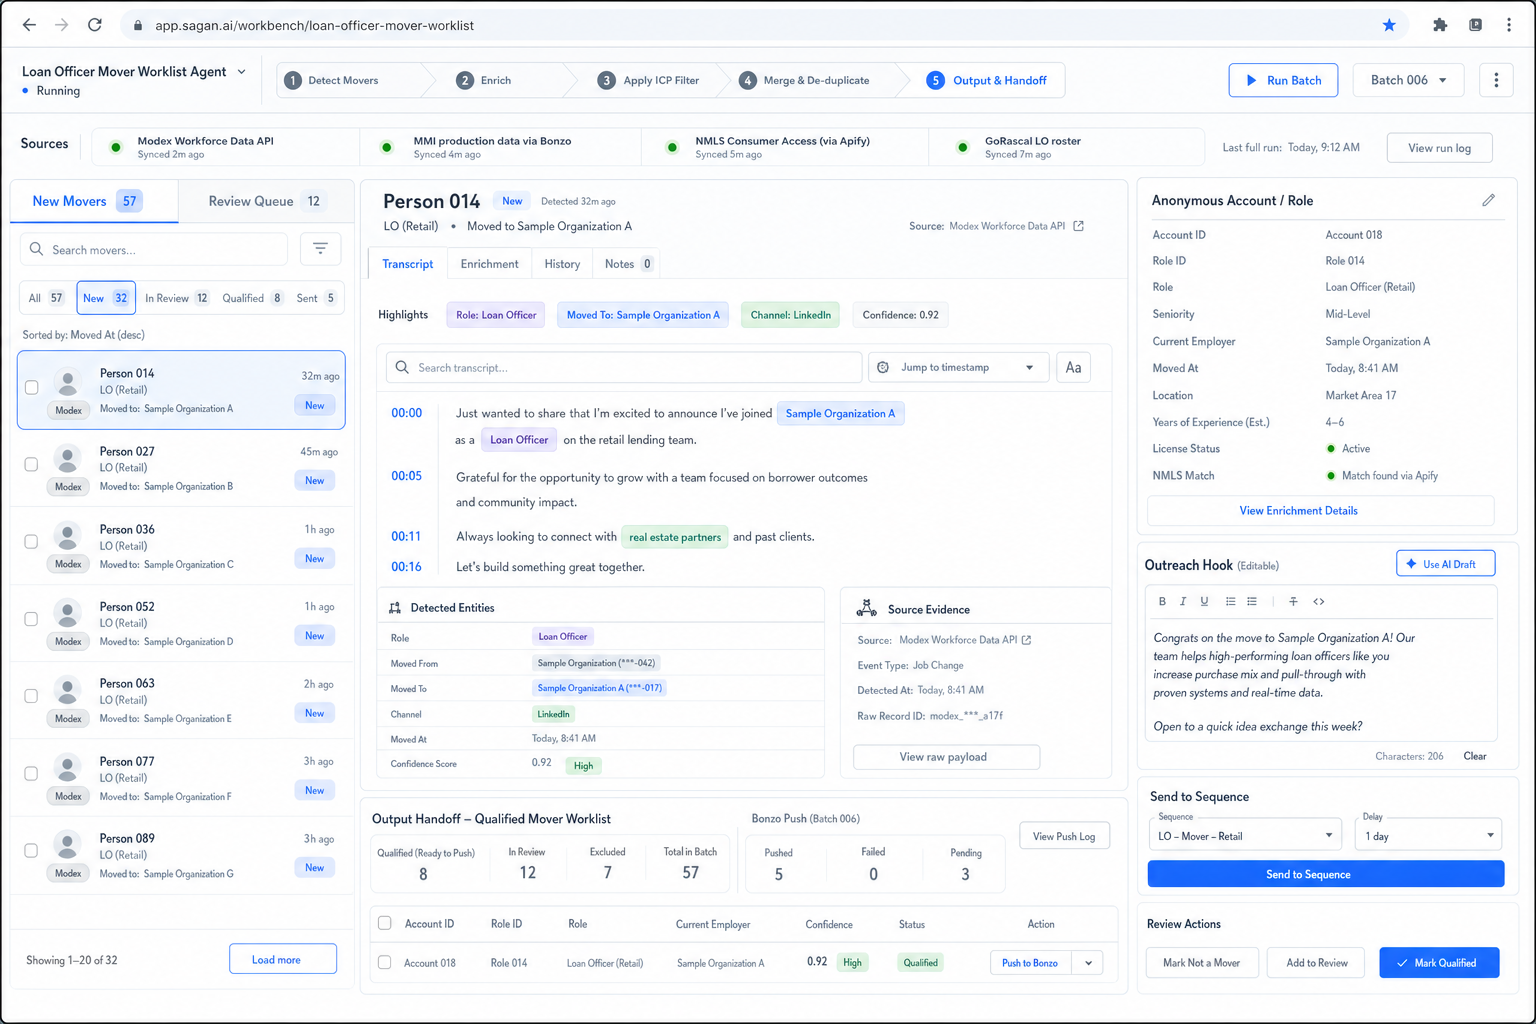Image resolution: width=1536 pixels, height=1024 pixels.
Task: Click the browser address bar
Action: 765,25
